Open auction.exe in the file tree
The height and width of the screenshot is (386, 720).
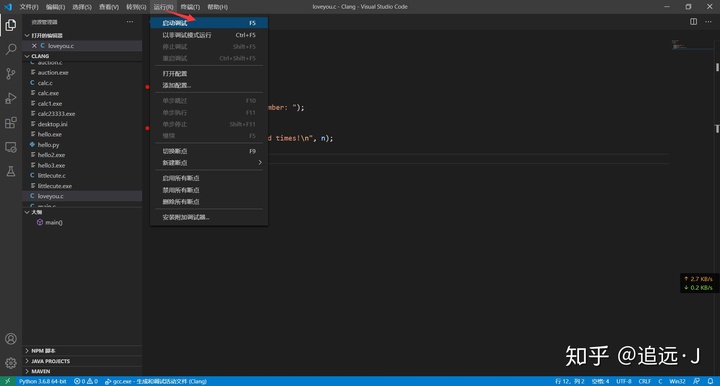pyautogui.click(x=82, y=73)
